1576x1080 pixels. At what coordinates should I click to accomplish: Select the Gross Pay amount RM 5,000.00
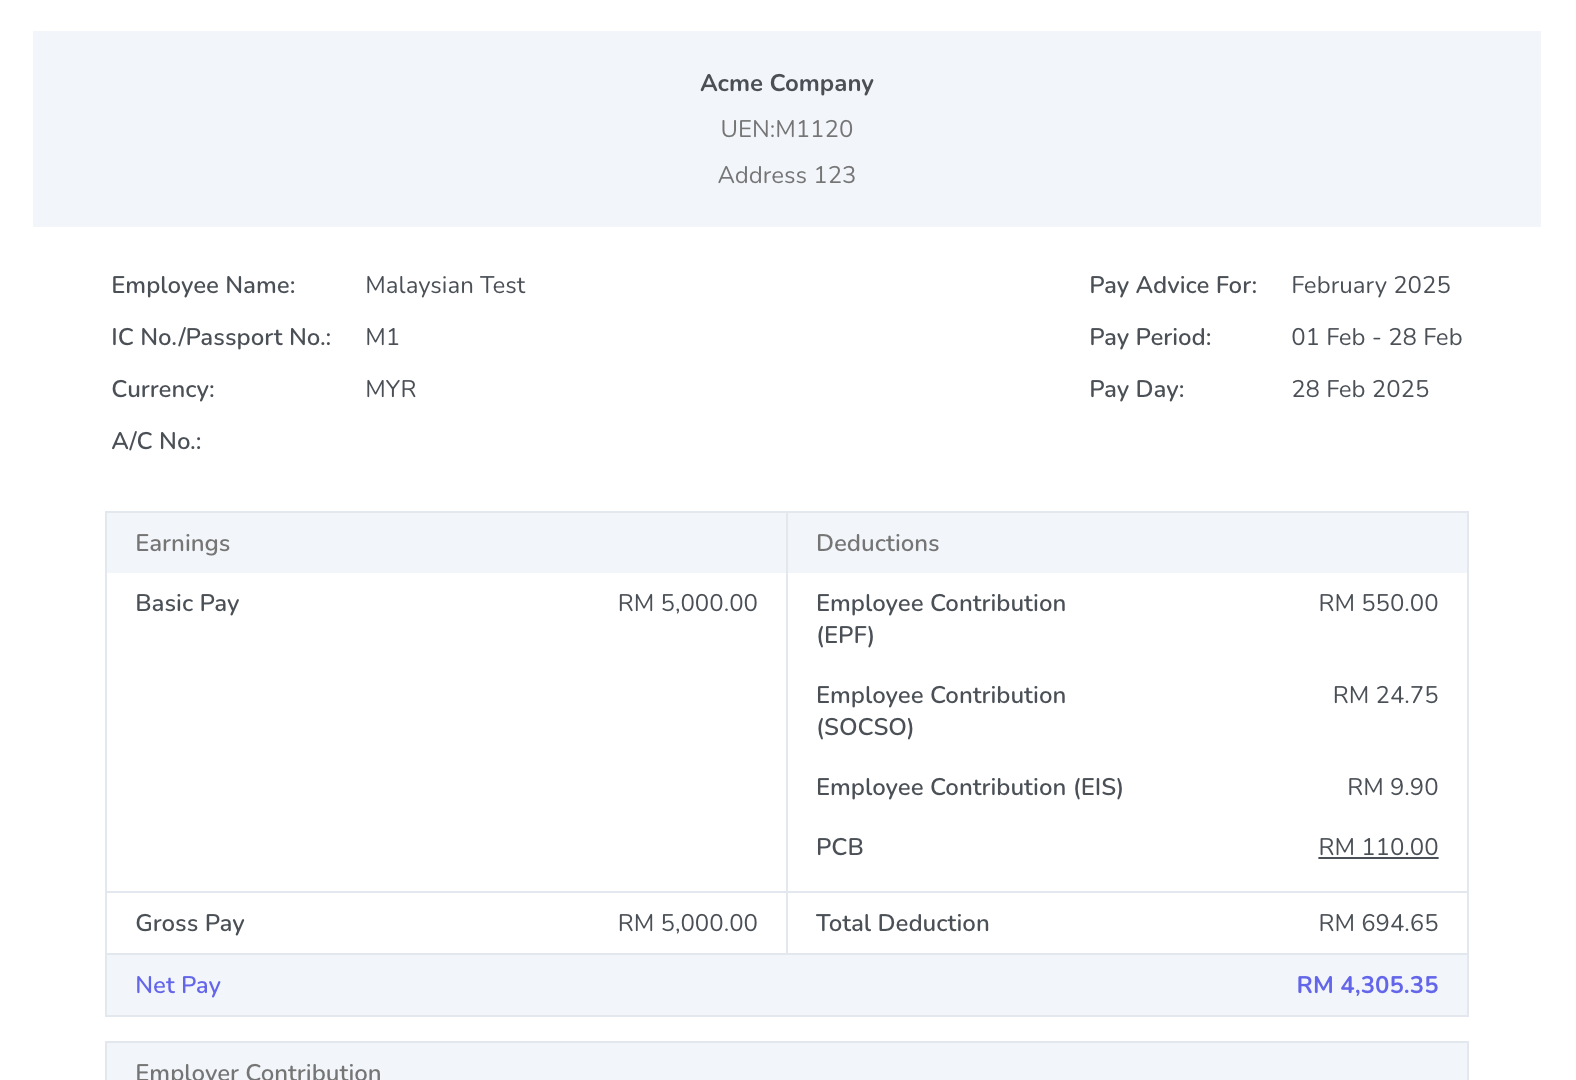(x=688, y=923)
